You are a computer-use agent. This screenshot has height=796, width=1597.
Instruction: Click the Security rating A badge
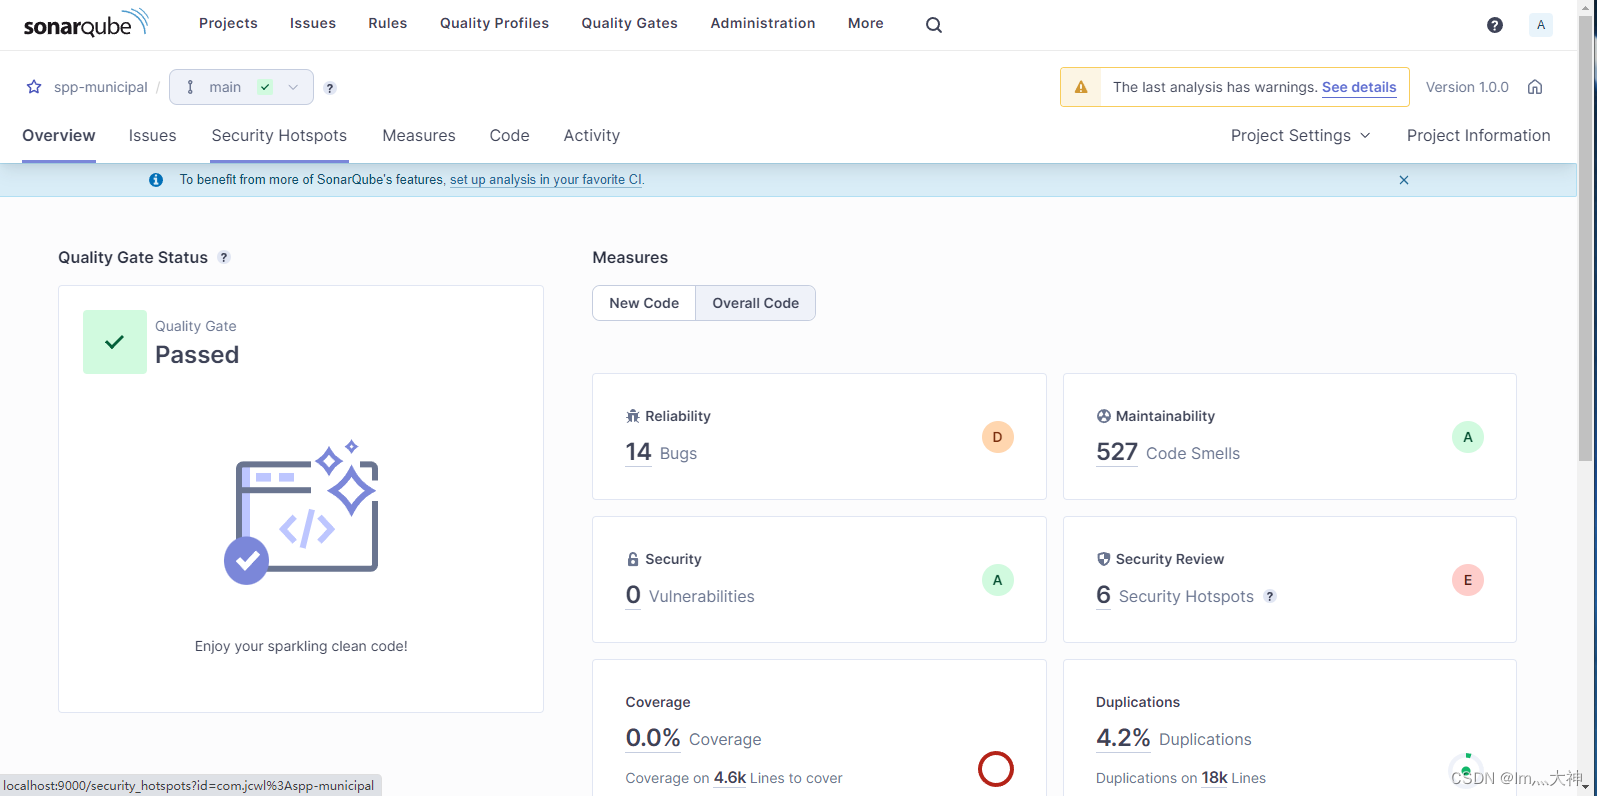[997, 580]
